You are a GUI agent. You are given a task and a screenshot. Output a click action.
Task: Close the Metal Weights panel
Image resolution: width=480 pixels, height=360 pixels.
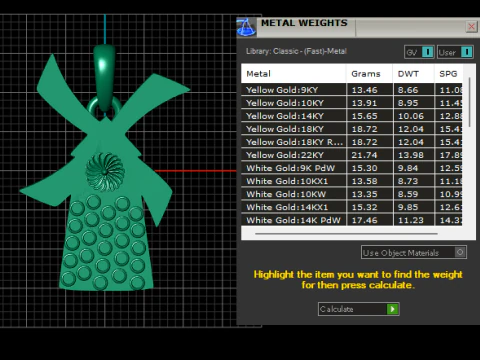(471, 27)
